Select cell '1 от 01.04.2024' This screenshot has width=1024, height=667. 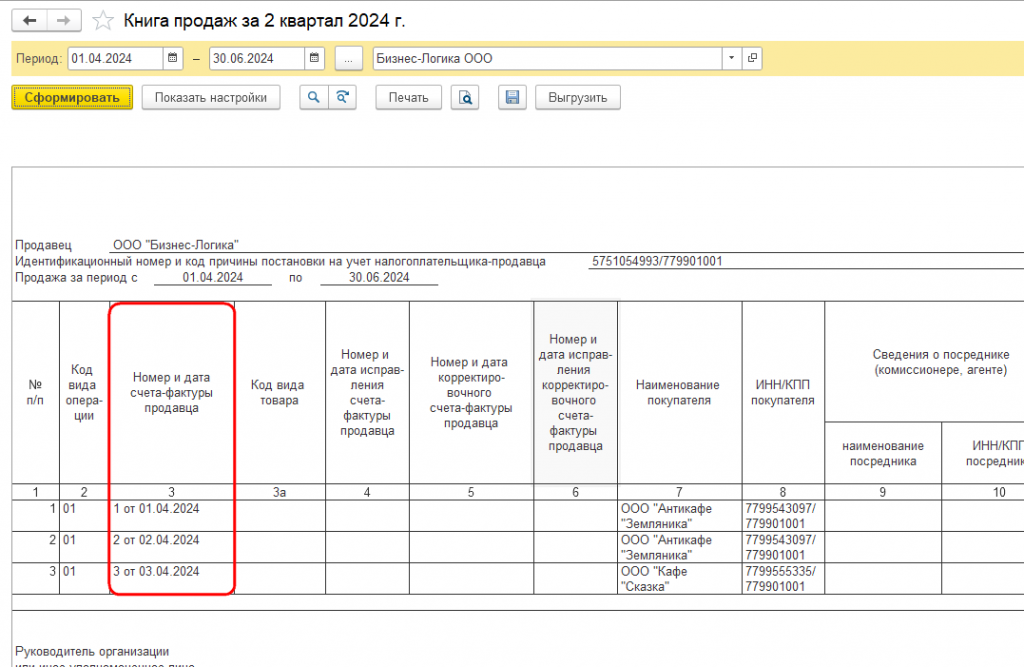172,516
